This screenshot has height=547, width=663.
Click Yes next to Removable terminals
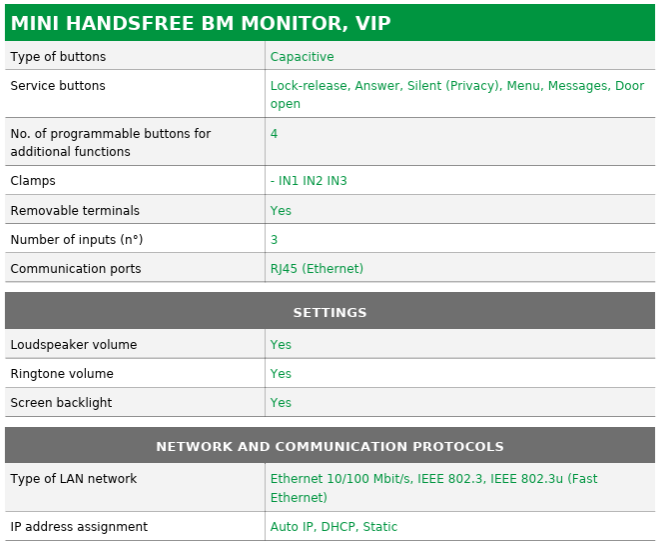click(x=281, y=211)
